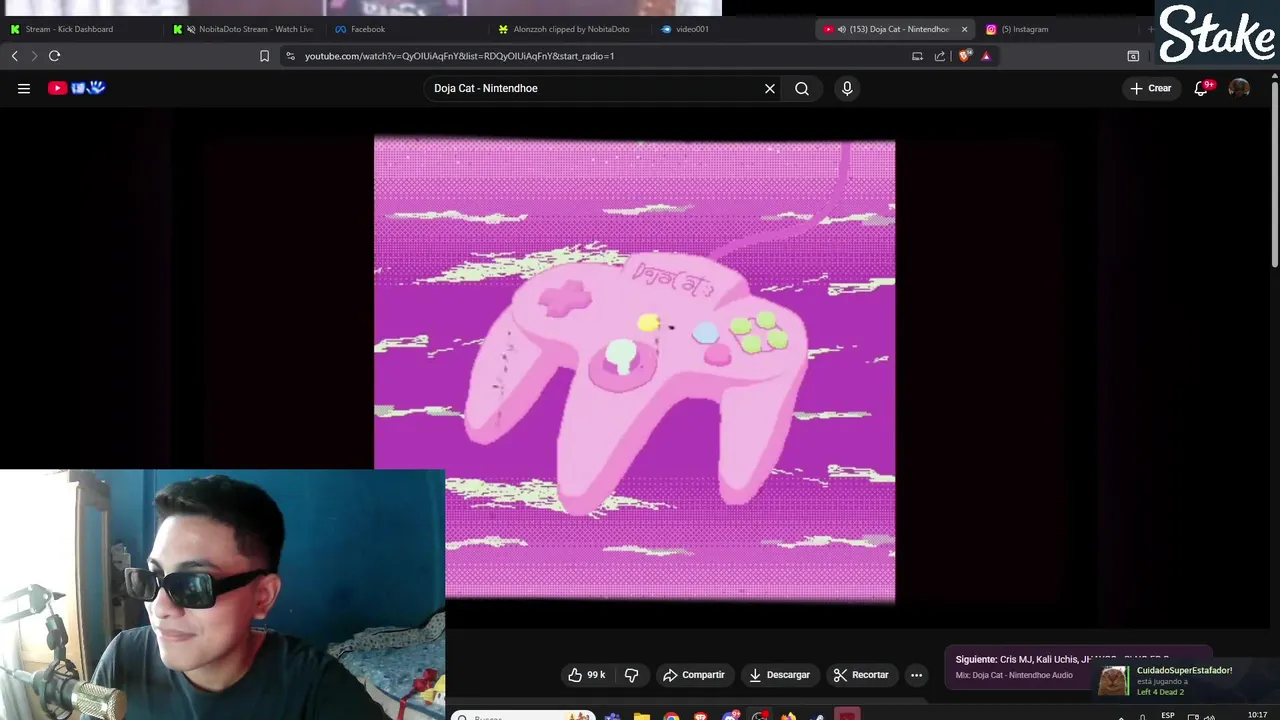This screenshot has height=720, width=1280.
Task: Go to YouTube home via logo
Action: 76,88
